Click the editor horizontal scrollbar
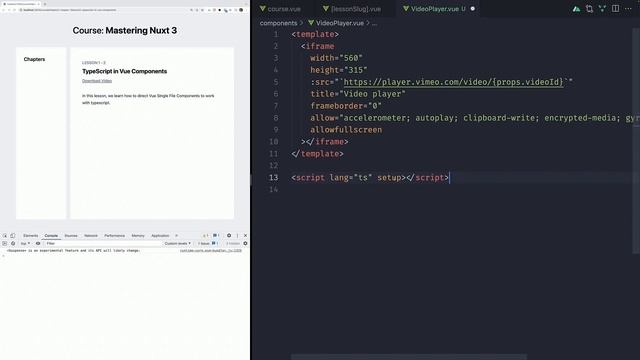 (x=408, y=357)
